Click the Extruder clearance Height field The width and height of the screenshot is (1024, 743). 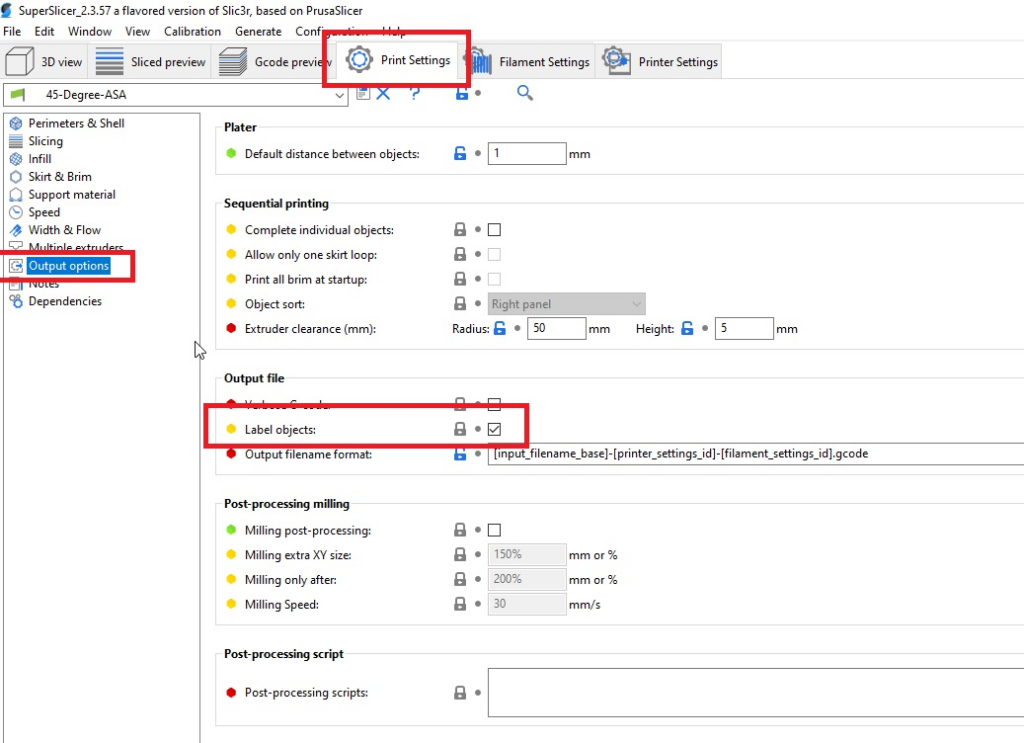point(744,328)
